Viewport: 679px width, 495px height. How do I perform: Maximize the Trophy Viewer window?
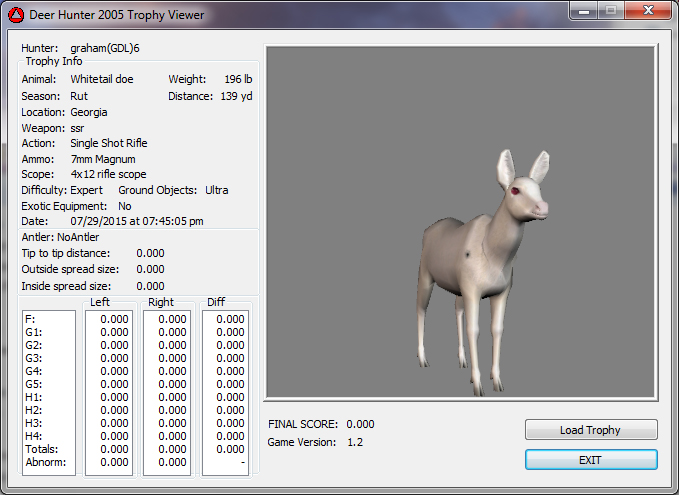[x=611, y=10]
